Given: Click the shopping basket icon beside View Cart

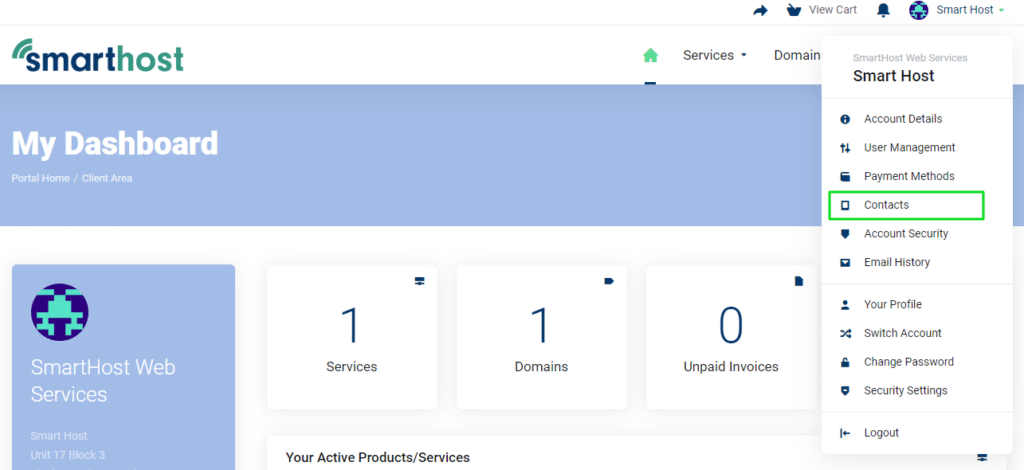Looking at the screenshot, I should coord(794,10).
